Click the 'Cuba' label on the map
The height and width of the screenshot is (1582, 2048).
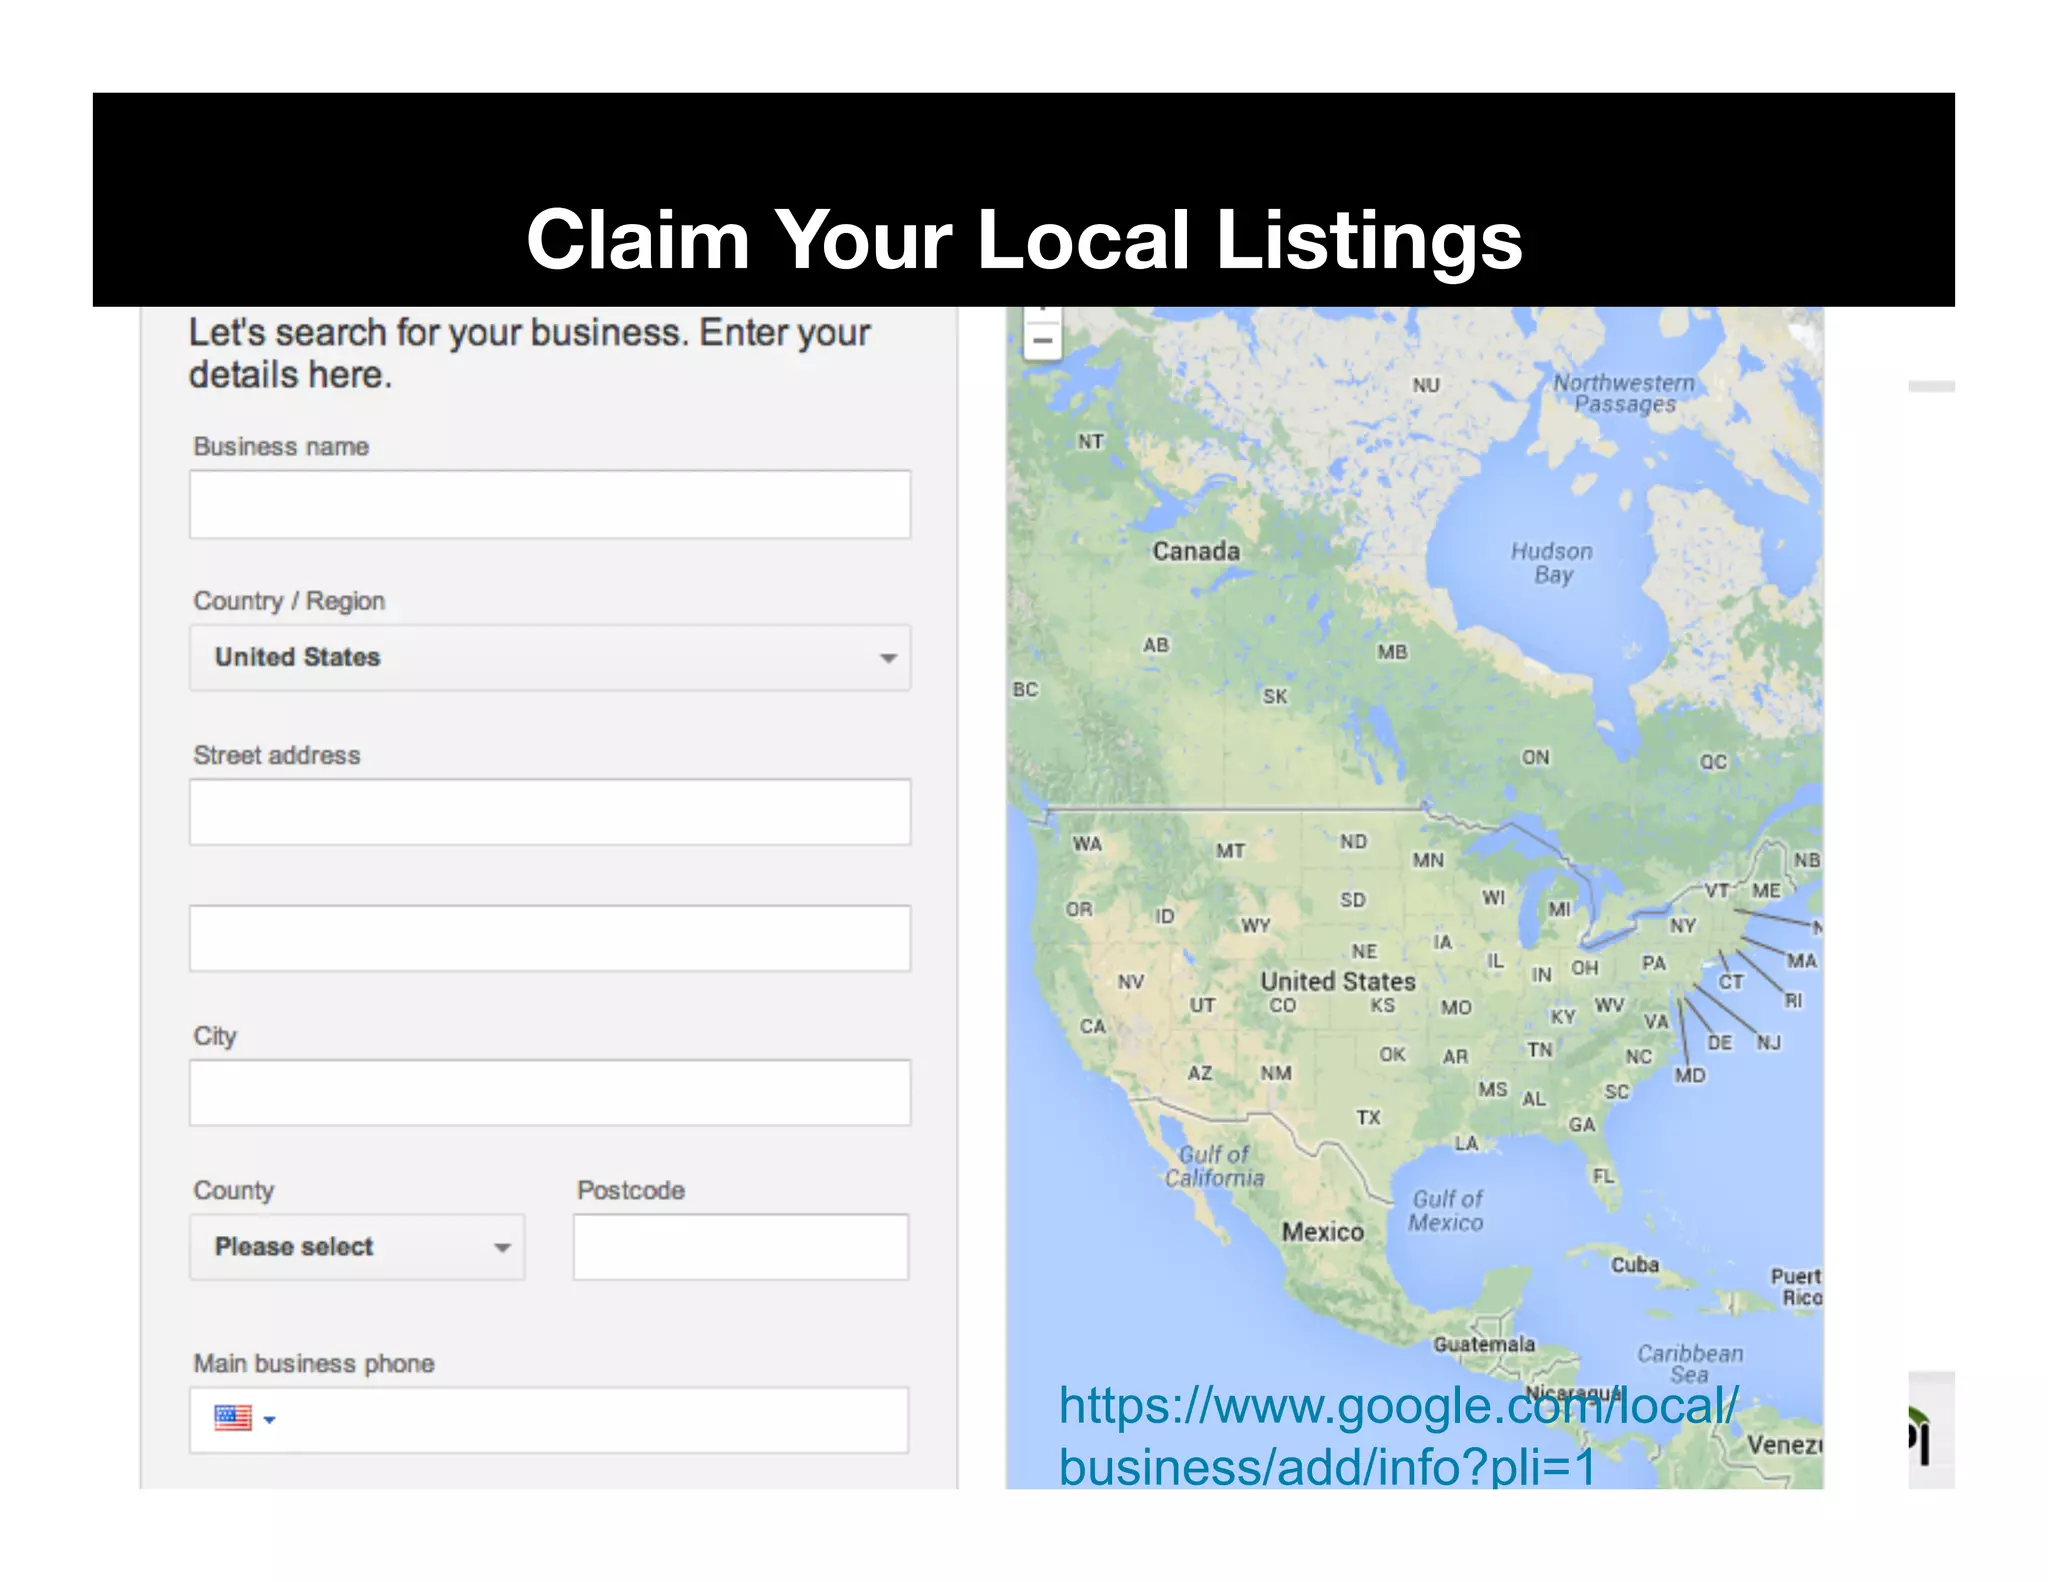(1635, 1265)
